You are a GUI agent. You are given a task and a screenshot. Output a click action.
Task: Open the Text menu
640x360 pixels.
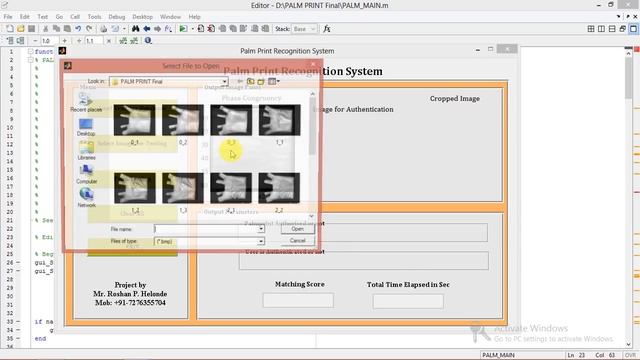click(x=42, y=17)
